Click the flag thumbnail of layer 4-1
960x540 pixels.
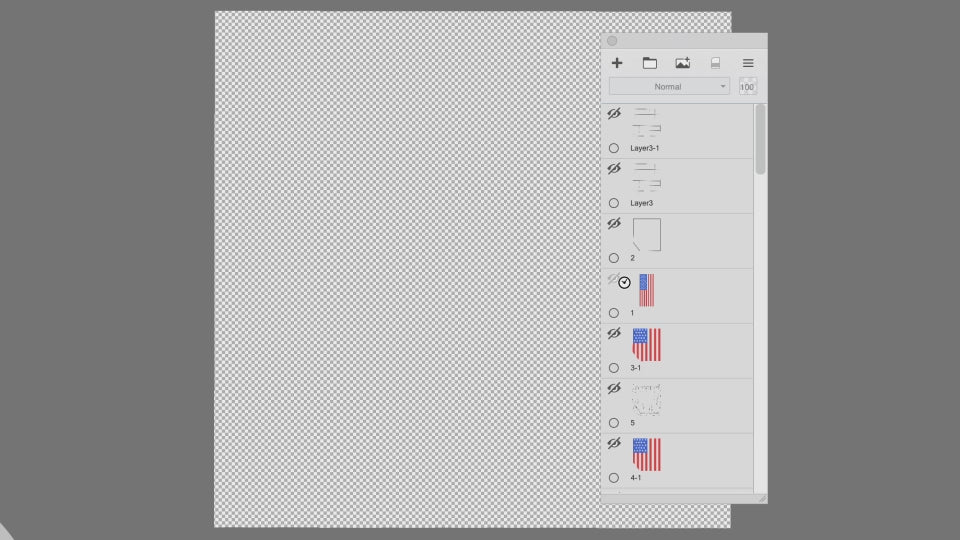coord(647,455)
